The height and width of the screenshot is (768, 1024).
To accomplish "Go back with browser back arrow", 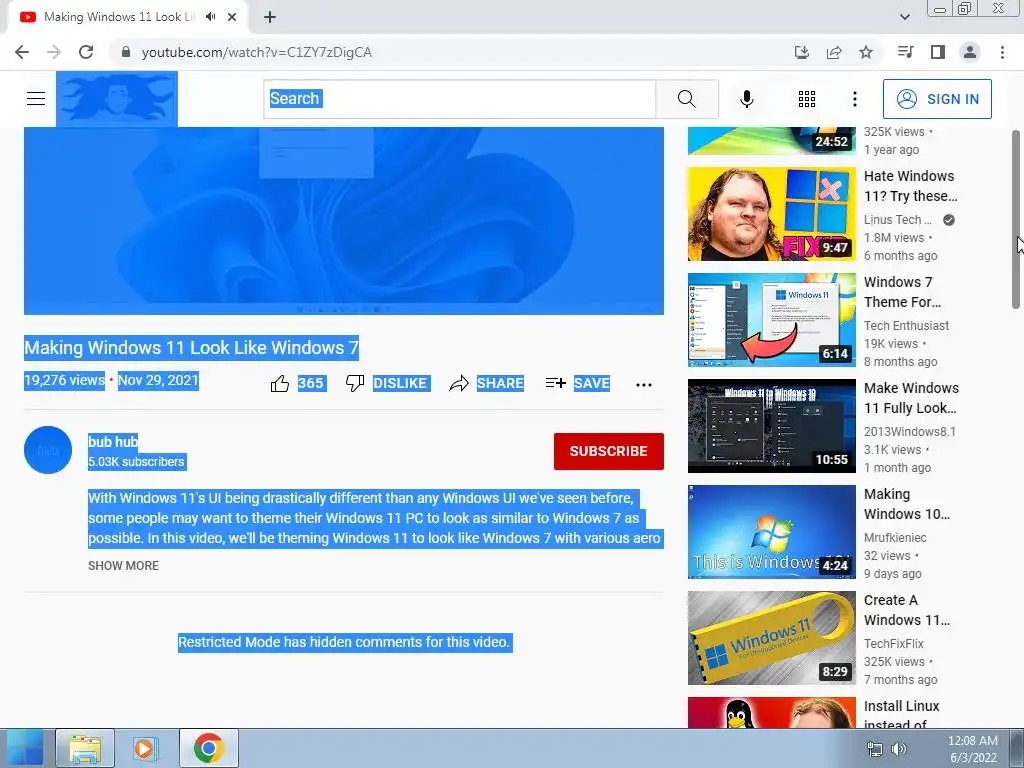I will (22, 52).
